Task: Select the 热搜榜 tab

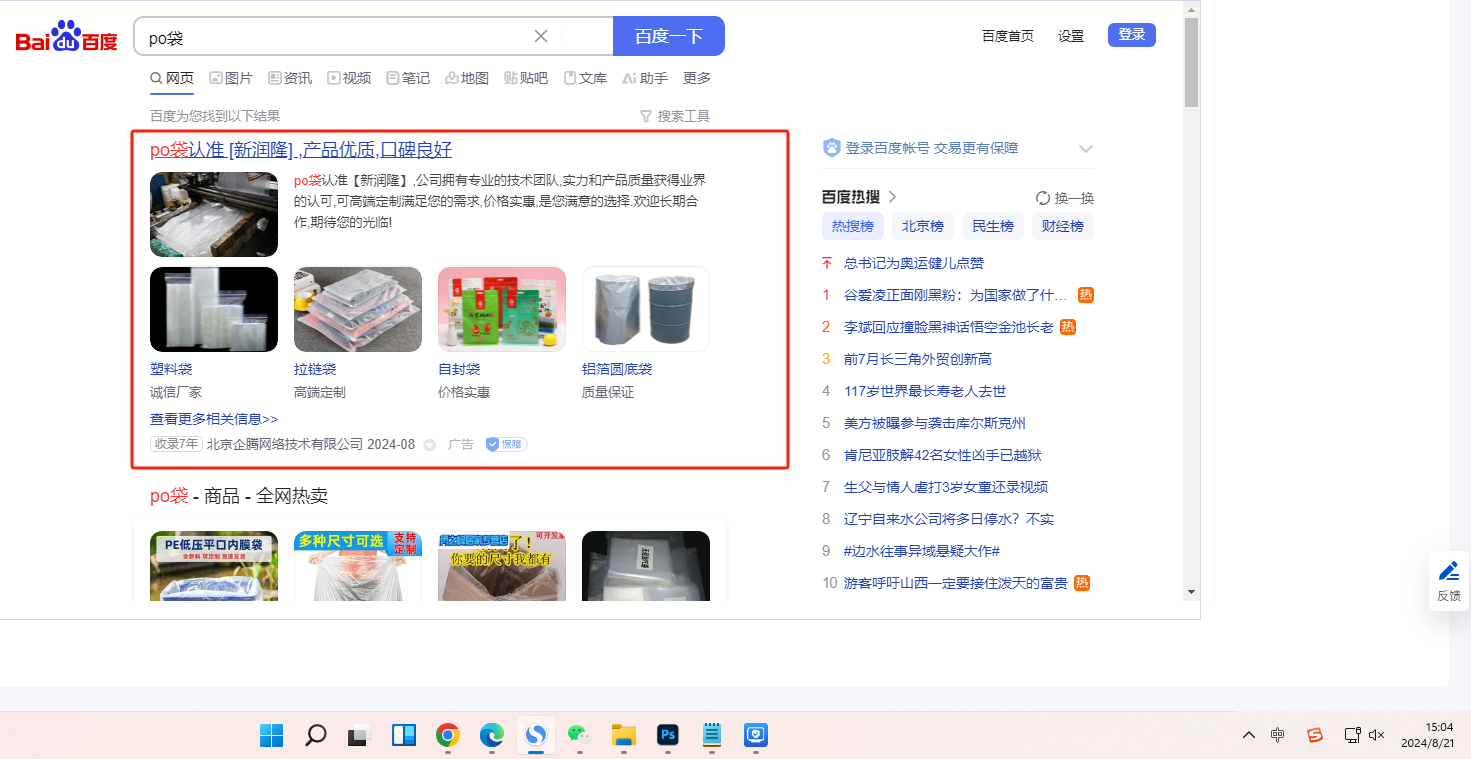Action: point(853,226)
